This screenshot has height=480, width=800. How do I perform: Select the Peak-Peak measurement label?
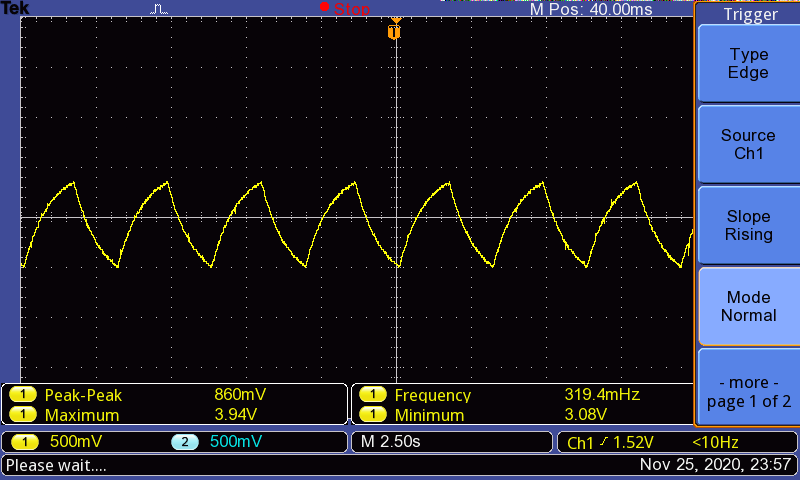point(83,395)
